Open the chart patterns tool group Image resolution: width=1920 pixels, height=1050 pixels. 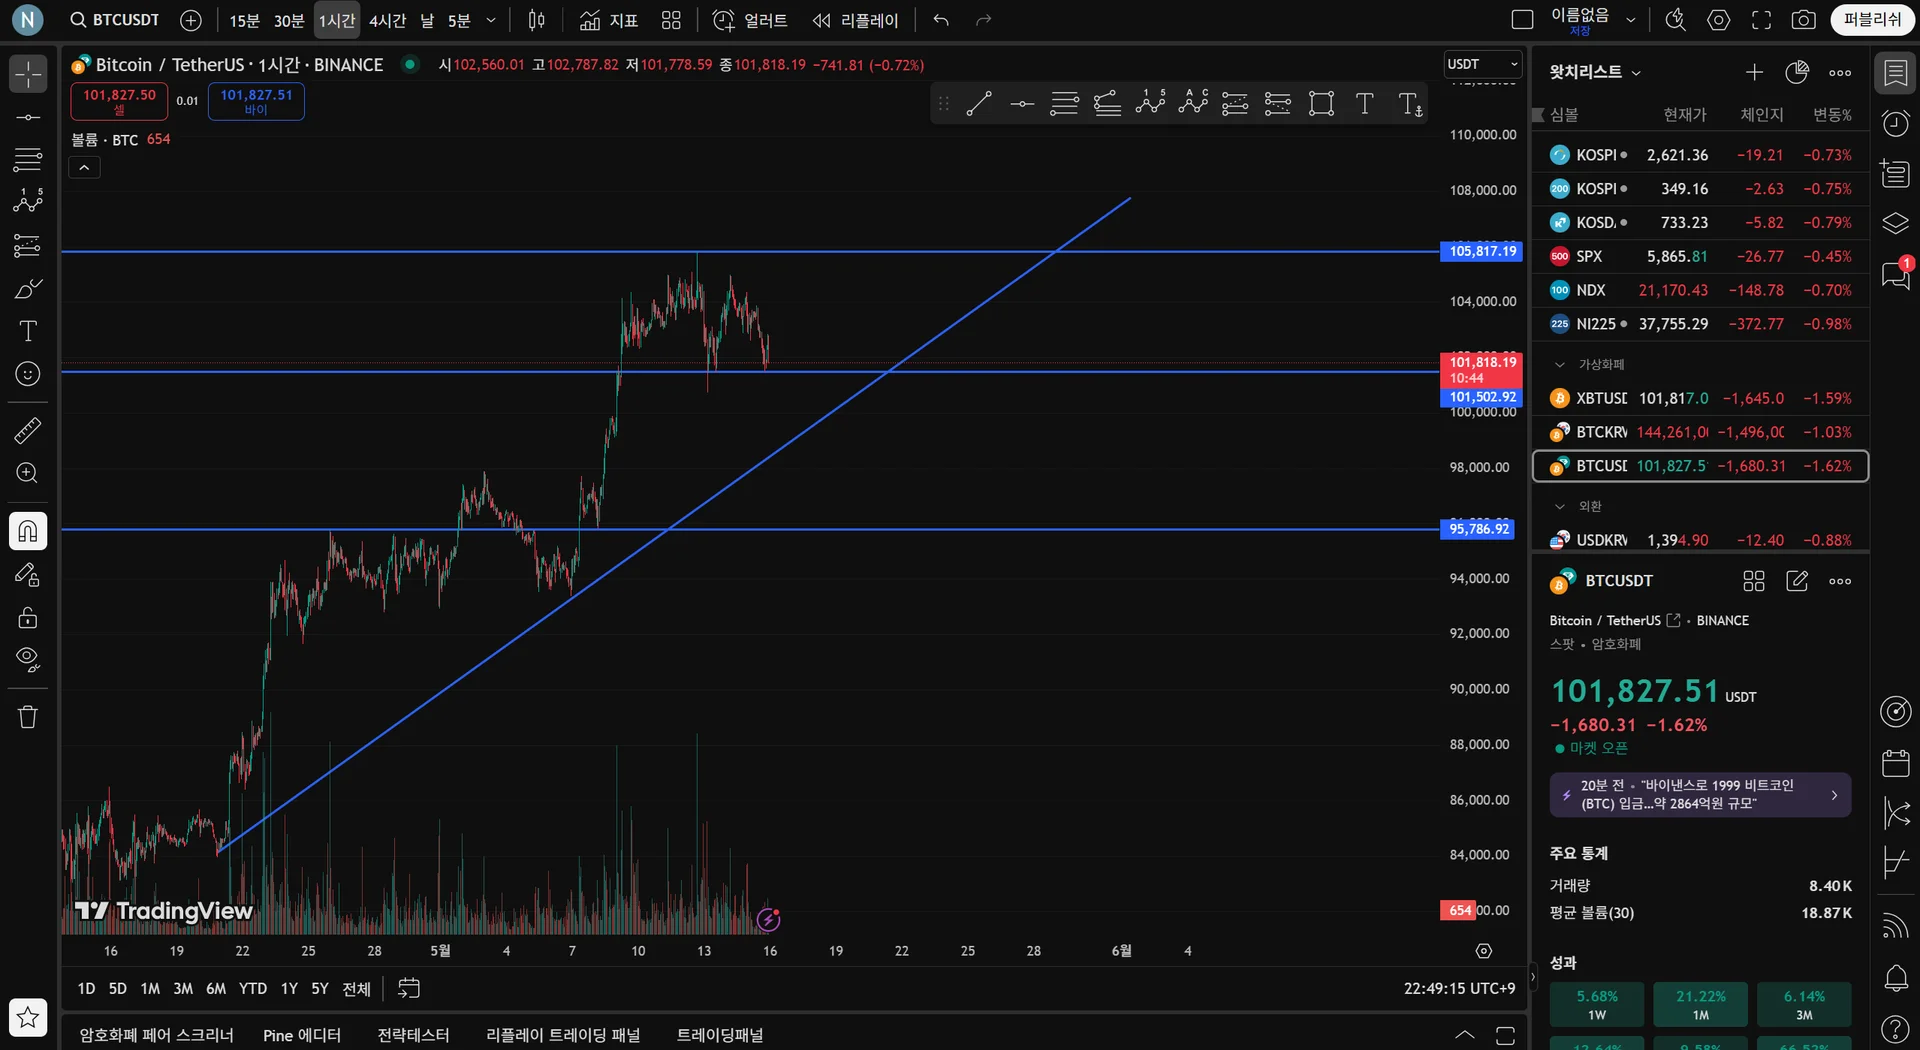pyautogui.click(x=28, y=201)
